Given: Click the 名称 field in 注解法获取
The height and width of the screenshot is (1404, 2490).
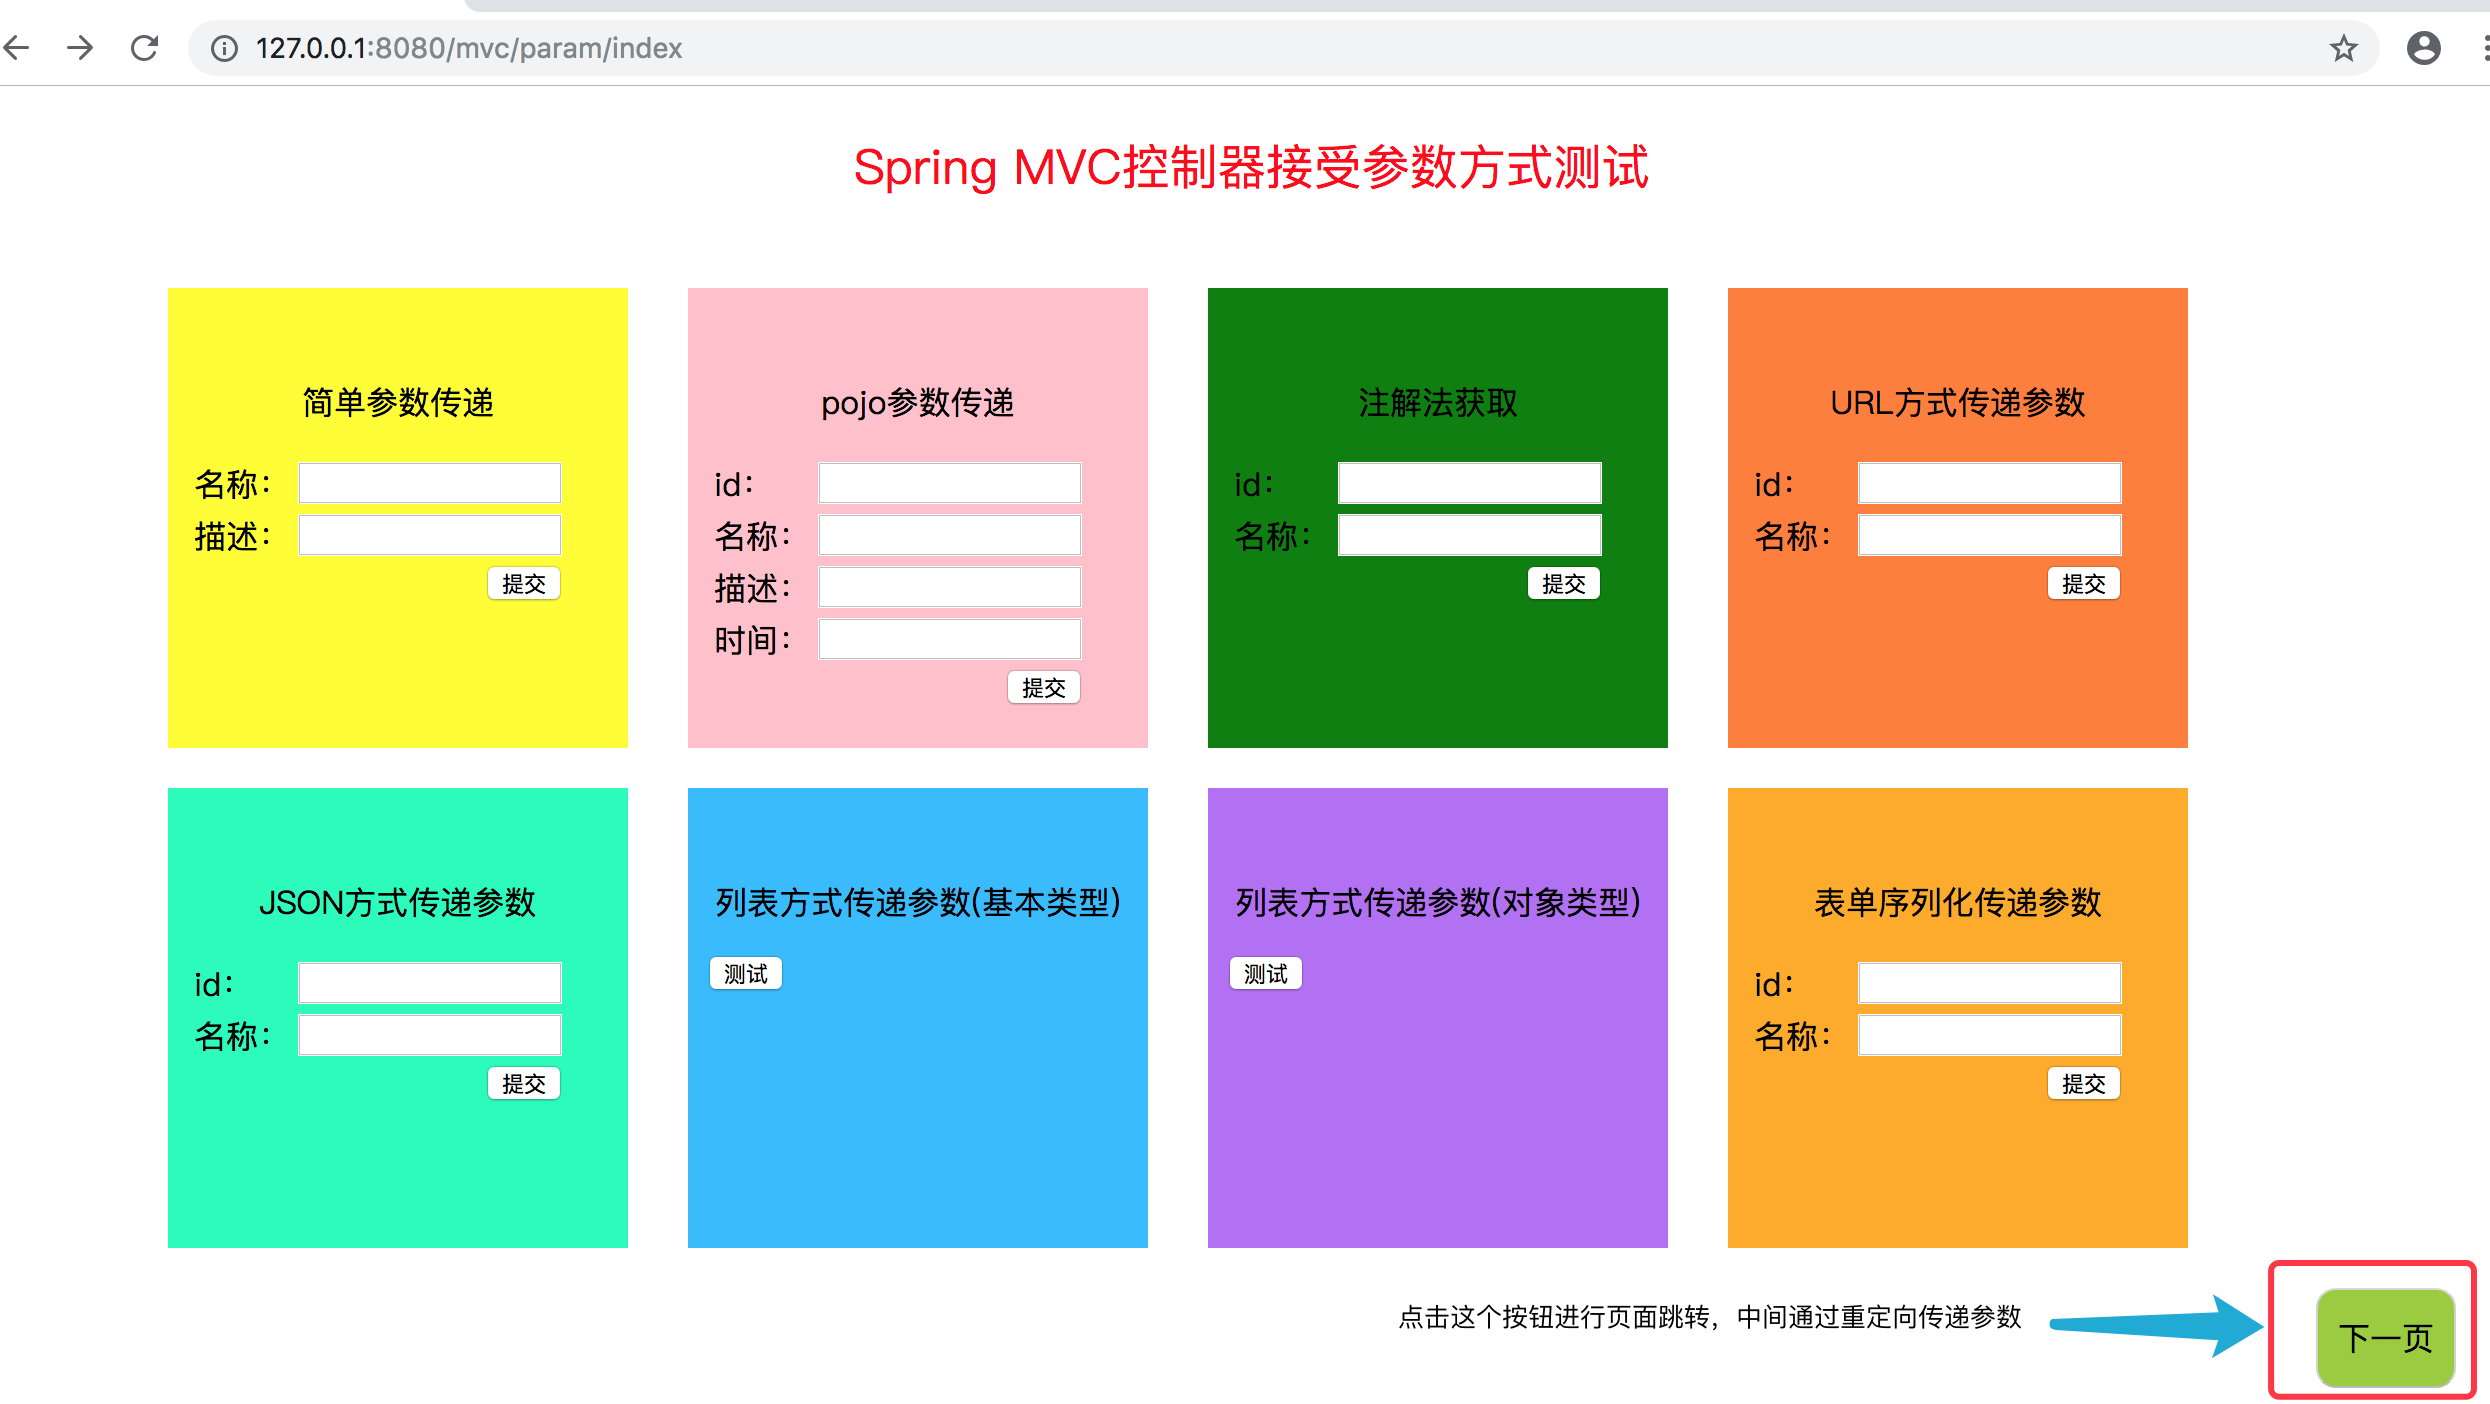Looking at the screenshot, I should coord(1470,535).
